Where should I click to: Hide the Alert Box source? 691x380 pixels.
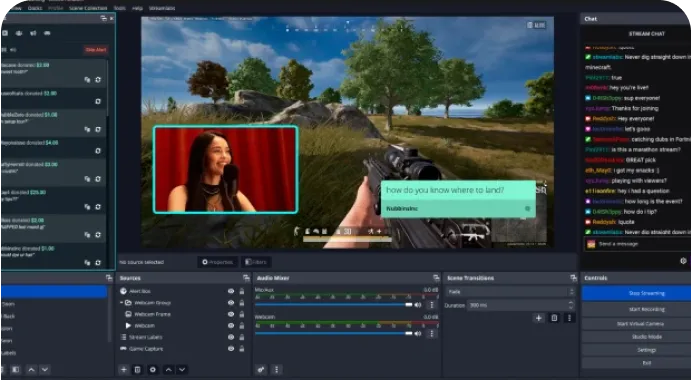point(230,291)
